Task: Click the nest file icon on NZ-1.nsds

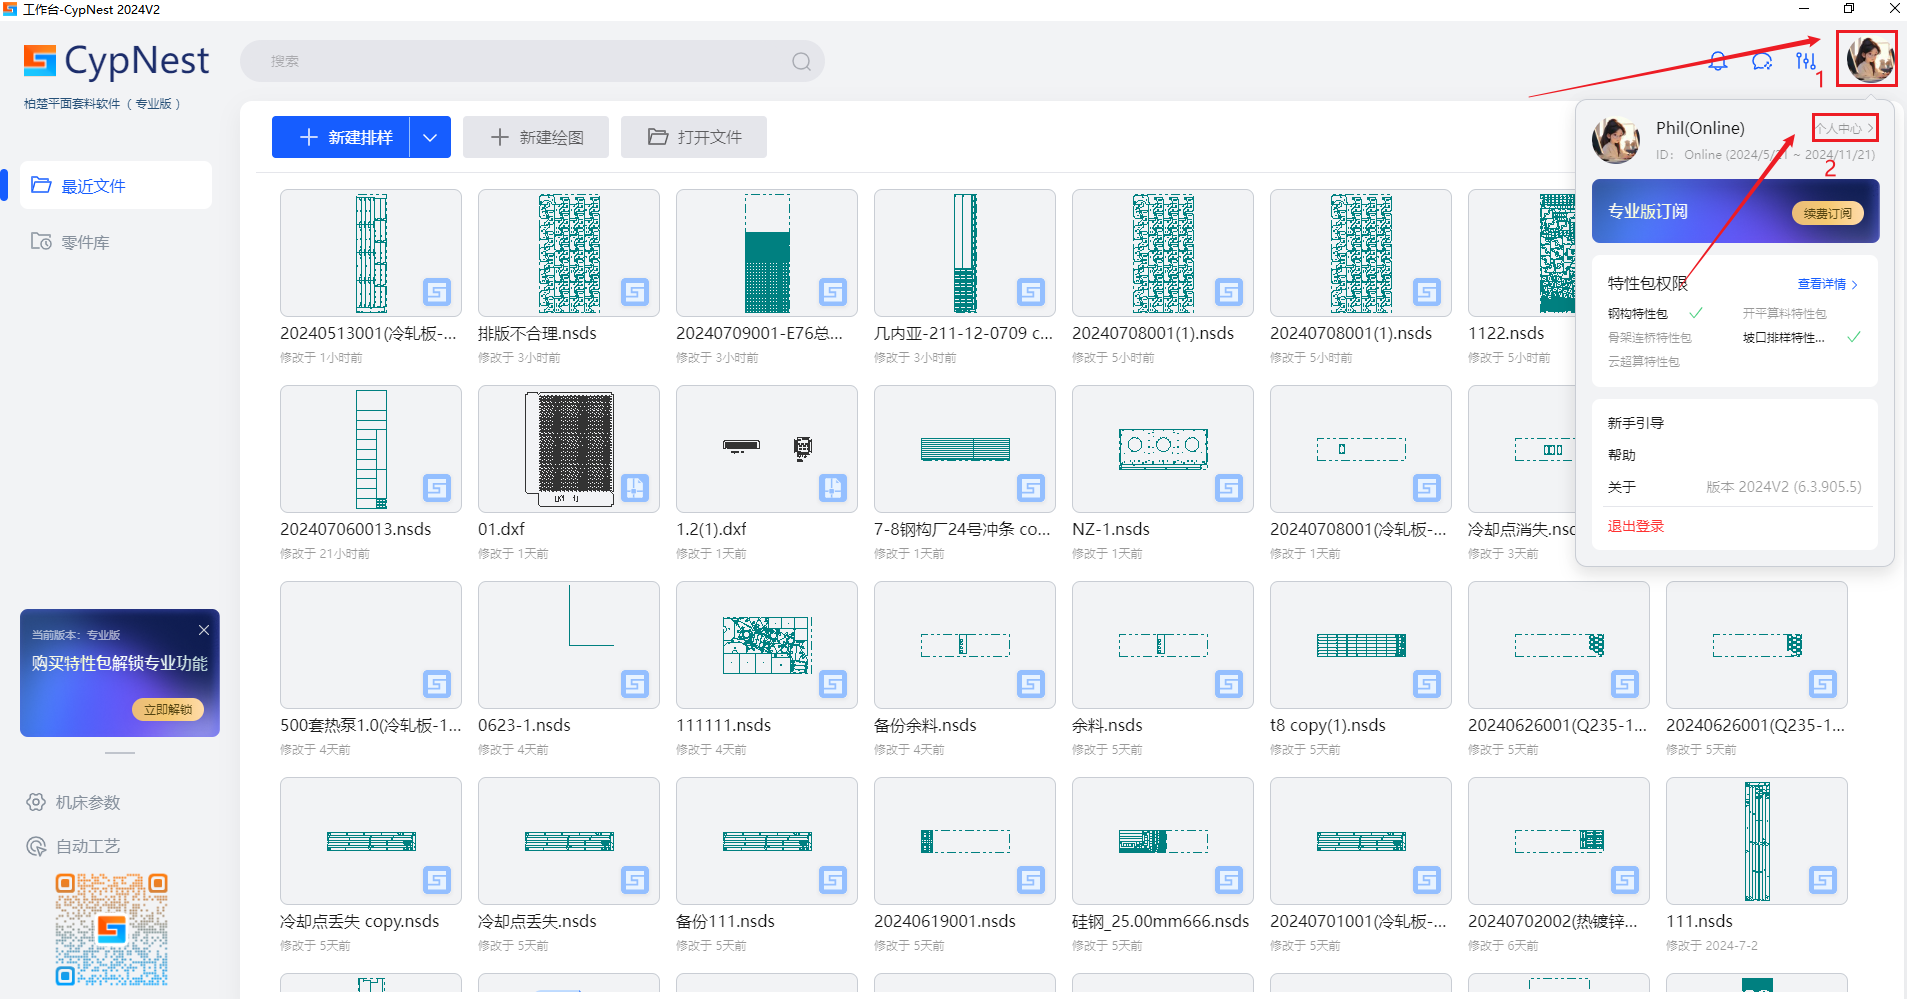Action: coord(1229,488)
